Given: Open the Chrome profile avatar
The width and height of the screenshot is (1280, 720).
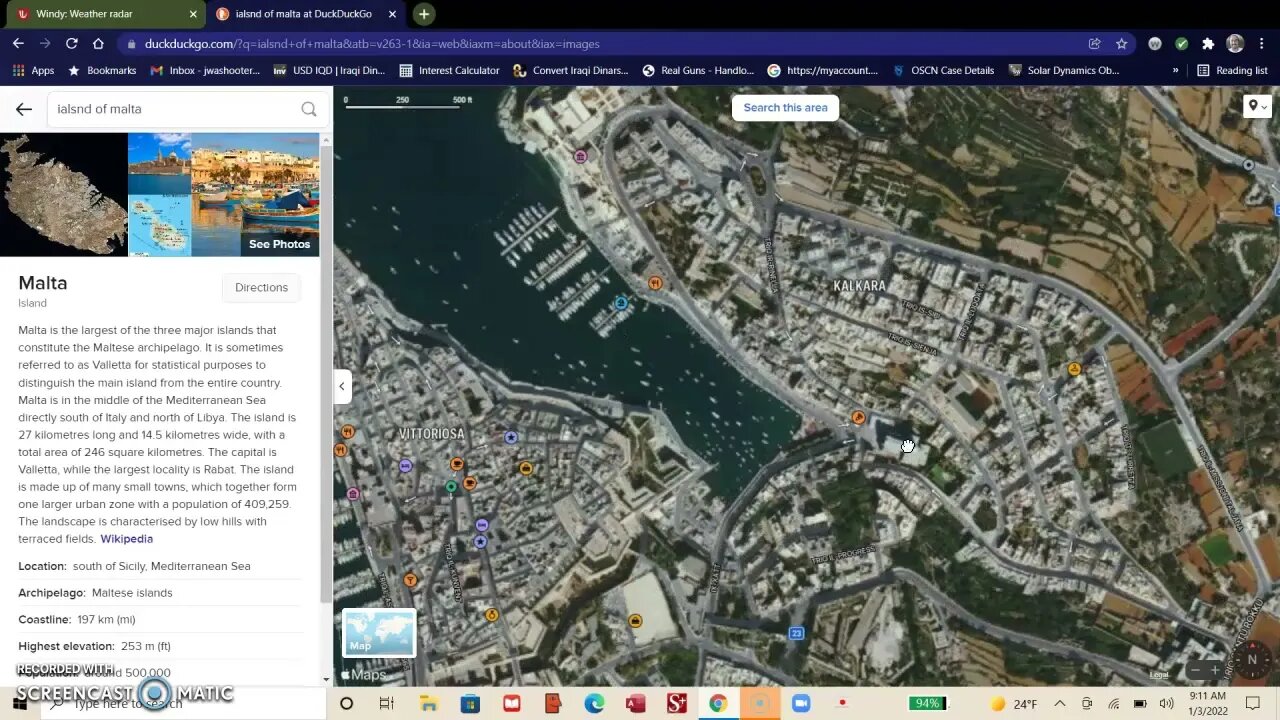Looking at the screenshot, I should (1235, 44).
